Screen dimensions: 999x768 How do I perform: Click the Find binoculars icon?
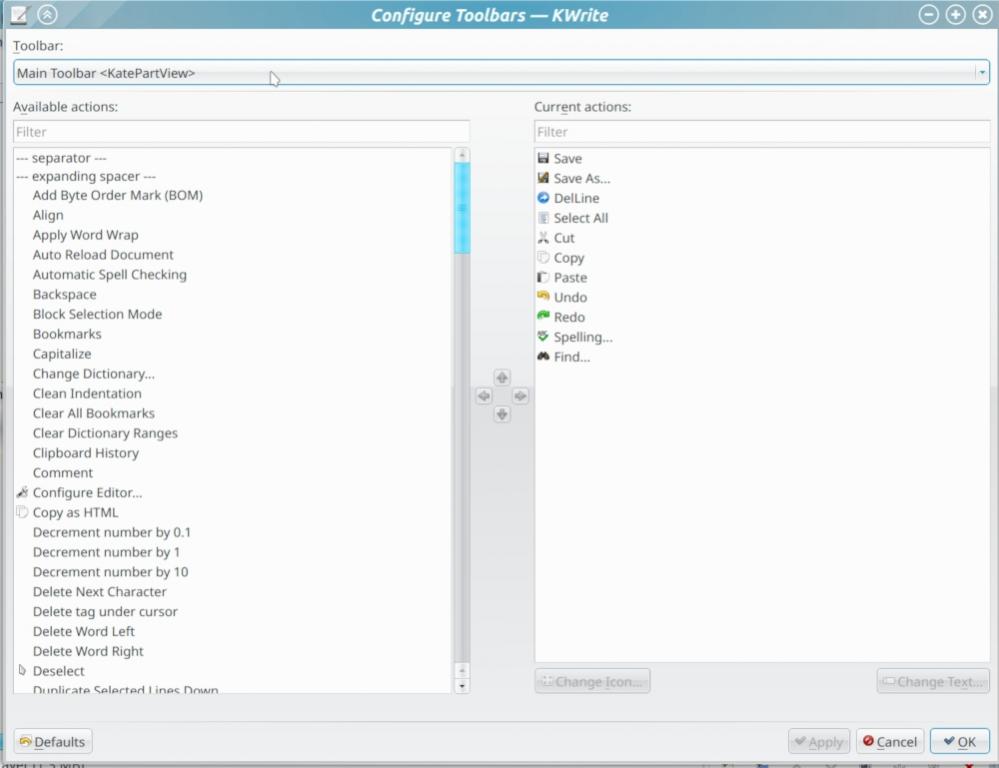543,356
